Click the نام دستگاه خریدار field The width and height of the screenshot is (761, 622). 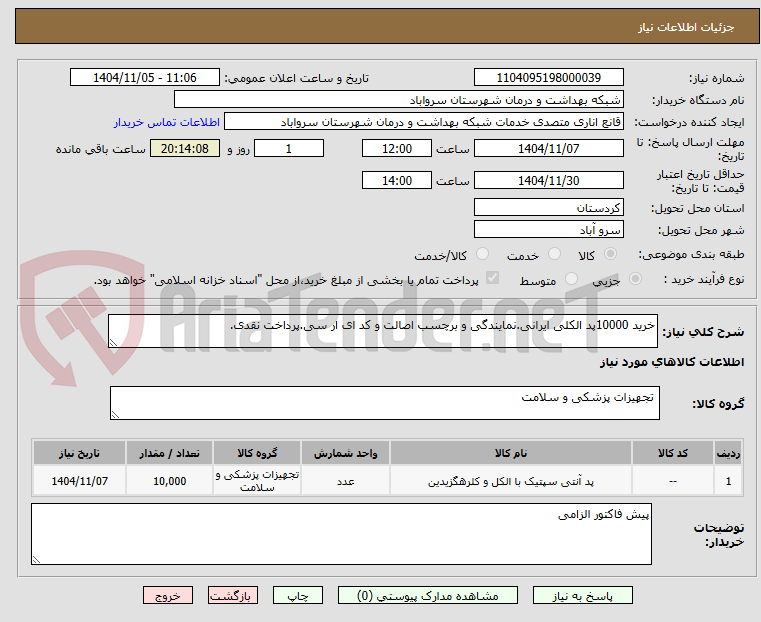pyautogui.click(x=399, y=100)
